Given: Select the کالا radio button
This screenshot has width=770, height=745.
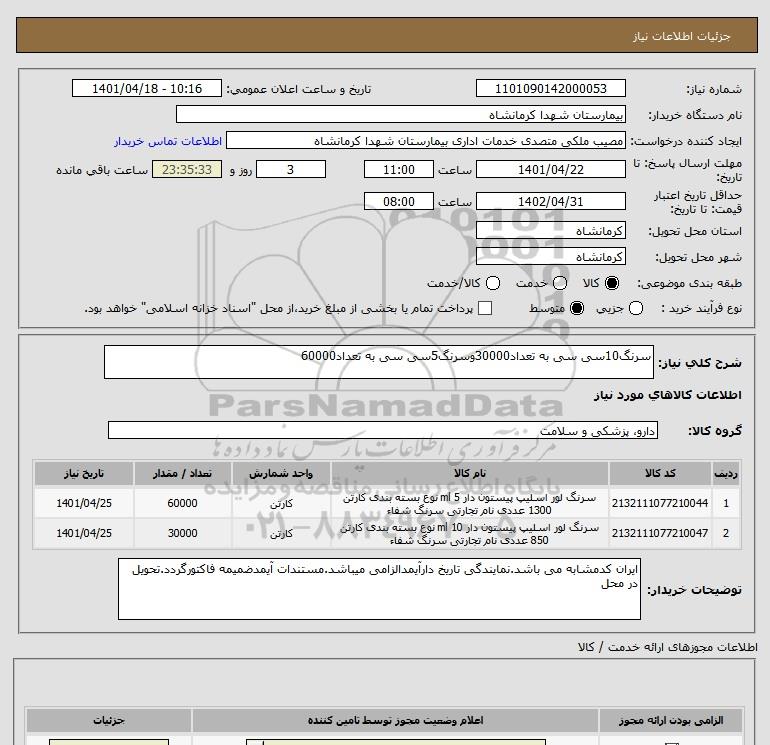Looking at the screenshot, I should [612, 283].
